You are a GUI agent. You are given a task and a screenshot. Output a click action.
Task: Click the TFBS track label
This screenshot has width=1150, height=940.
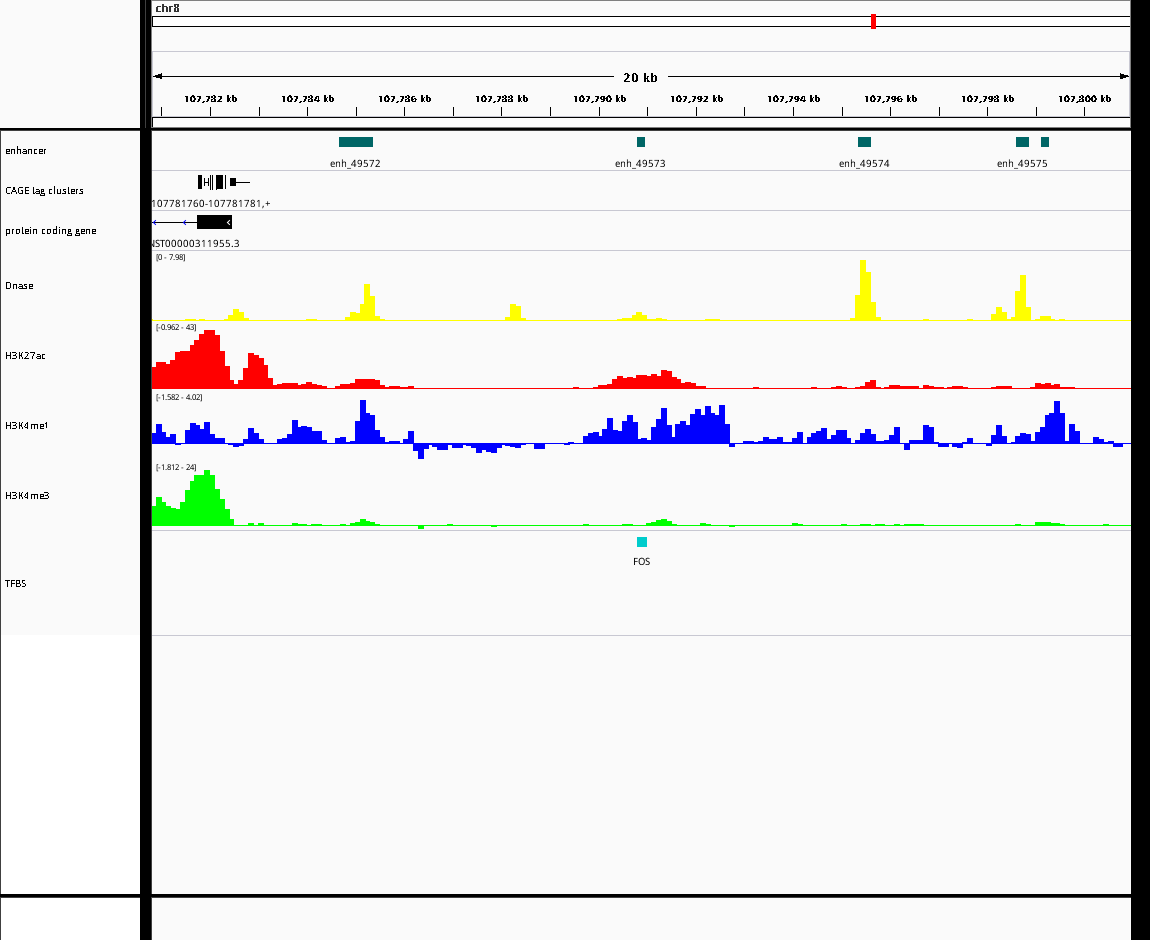(x=15, y=584)
